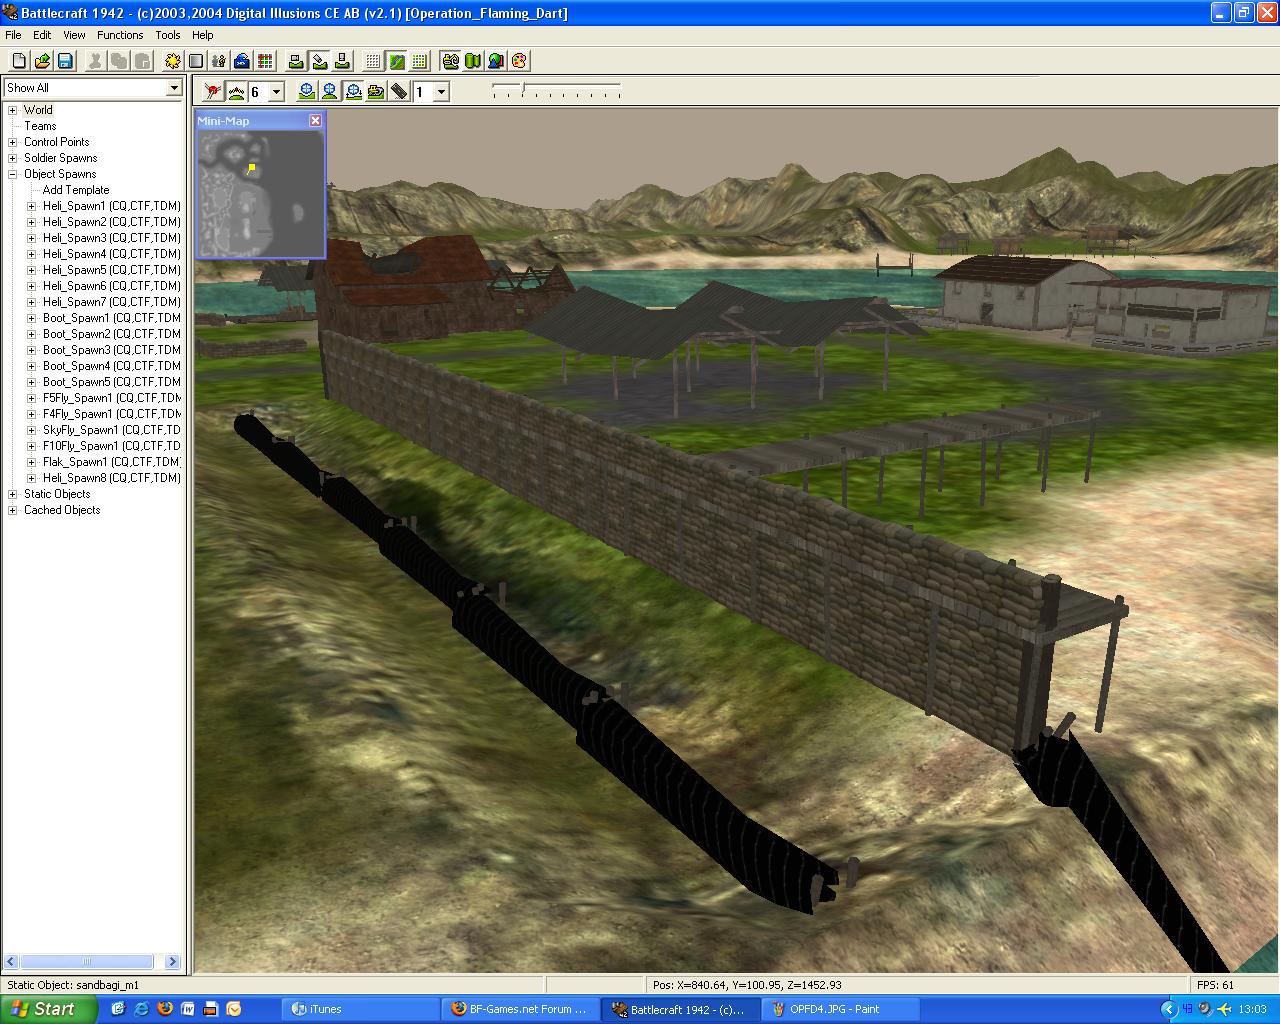Open the Windows Start button
1280x1024 pixels.
pyautogui.click(x=48, y=1009)
